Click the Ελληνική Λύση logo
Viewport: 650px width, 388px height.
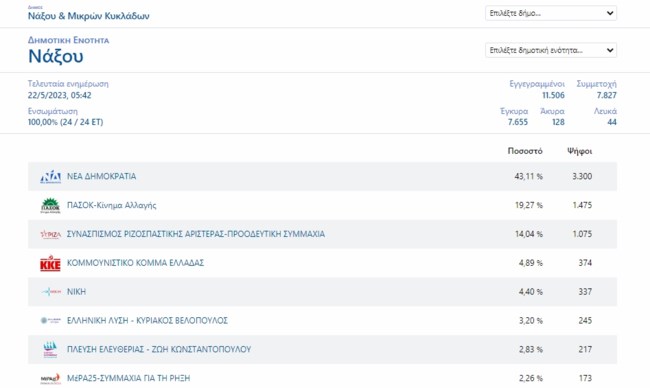tap(51, 320)
